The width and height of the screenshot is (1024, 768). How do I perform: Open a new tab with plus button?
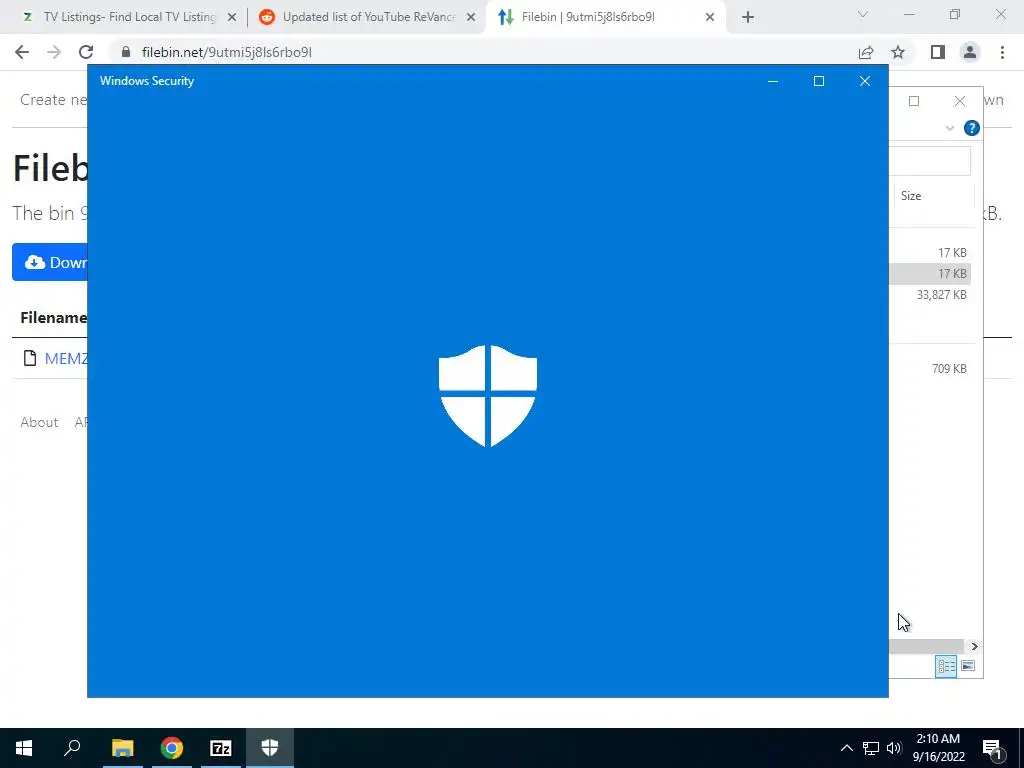(748, 17)
